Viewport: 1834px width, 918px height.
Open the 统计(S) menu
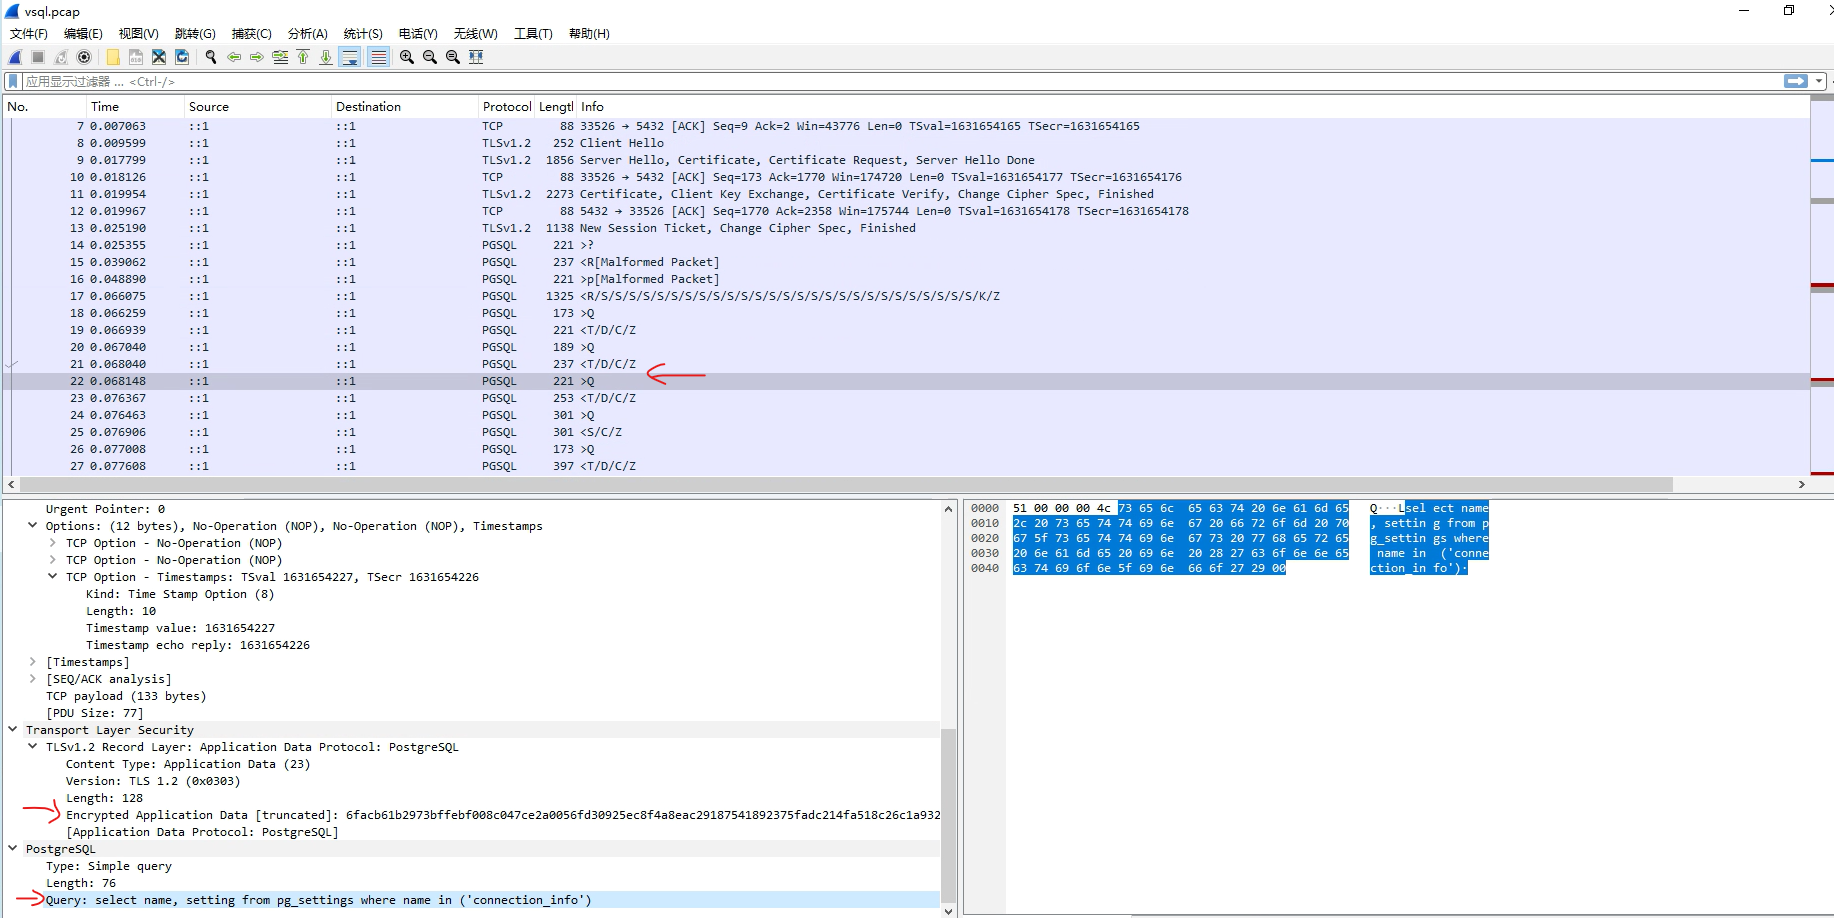click(x=363, y=34)
